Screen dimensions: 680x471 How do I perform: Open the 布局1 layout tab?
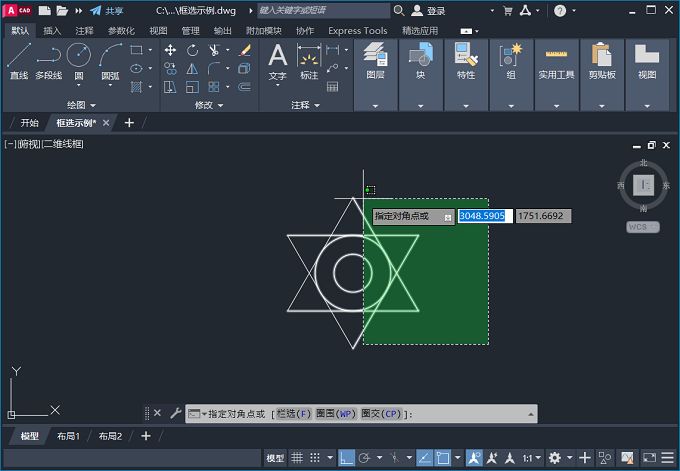[68, 436]
